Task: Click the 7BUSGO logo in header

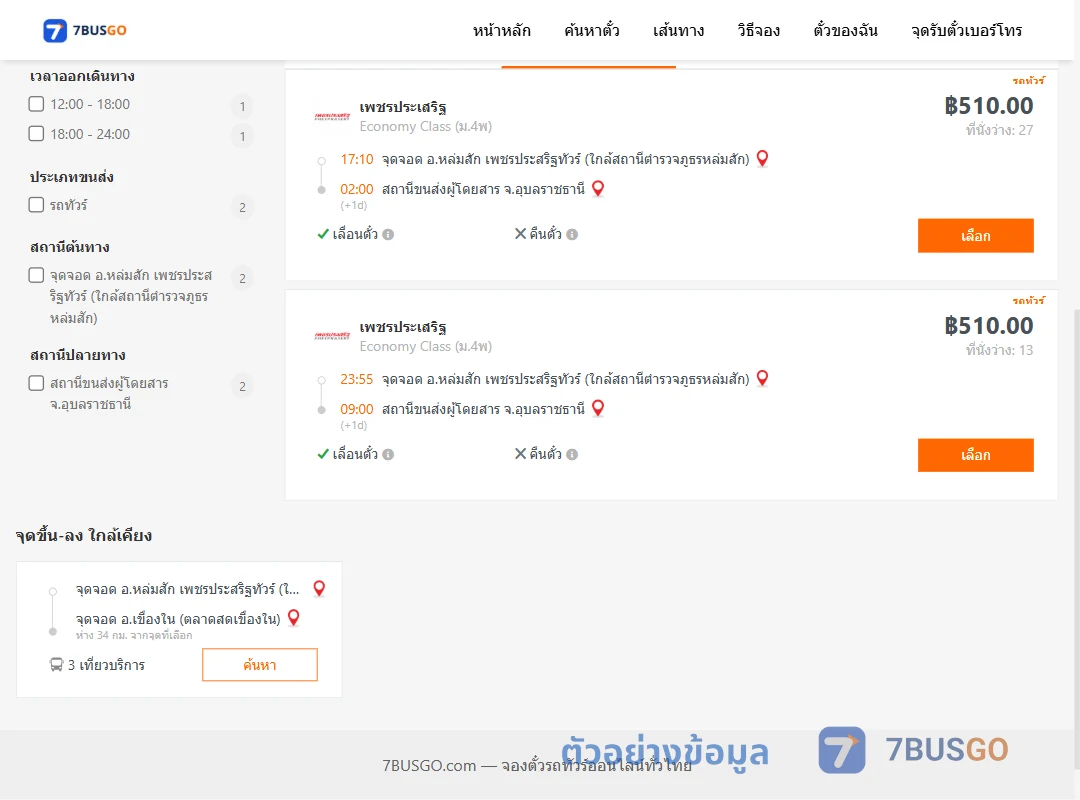Action: pos(85,30)
